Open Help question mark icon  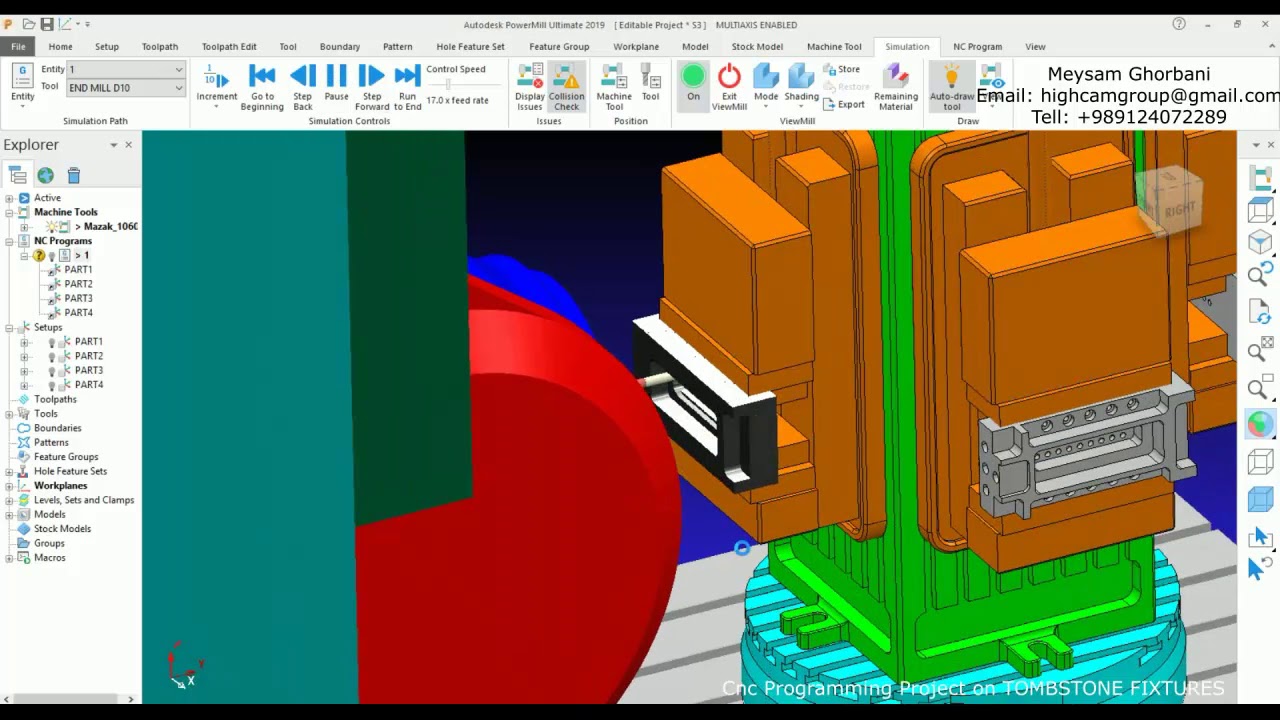pyautogui.click(x=1179, y=24)
